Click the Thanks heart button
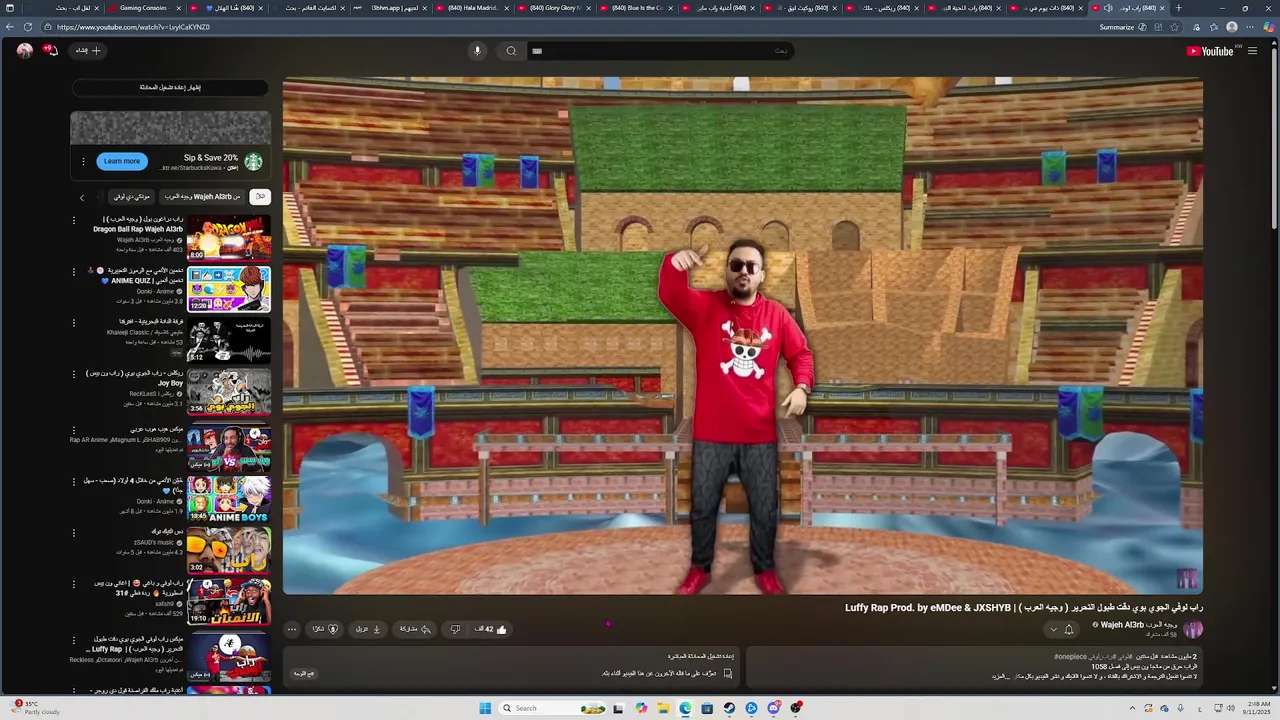The width and height of the screenshot is (1280, 720). click(325, 629)
